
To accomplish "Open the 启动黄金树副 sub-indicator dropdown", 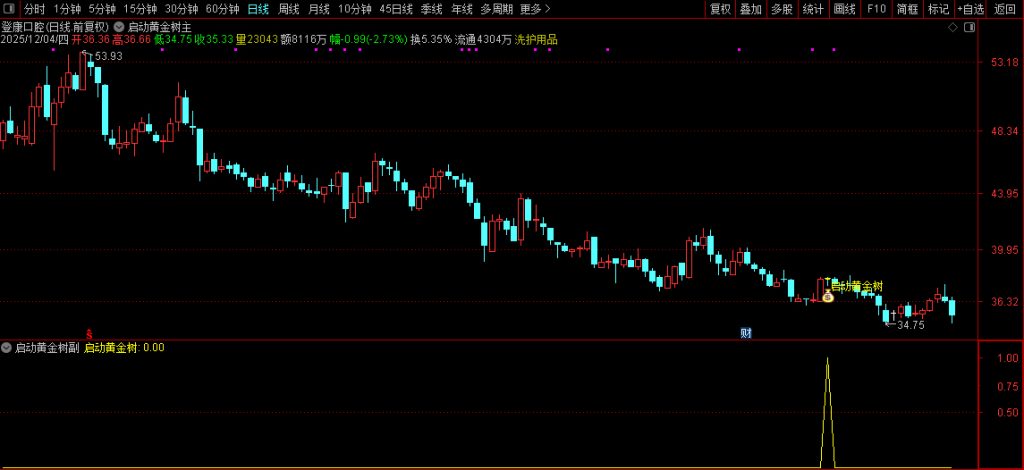I will pos(7,348).
